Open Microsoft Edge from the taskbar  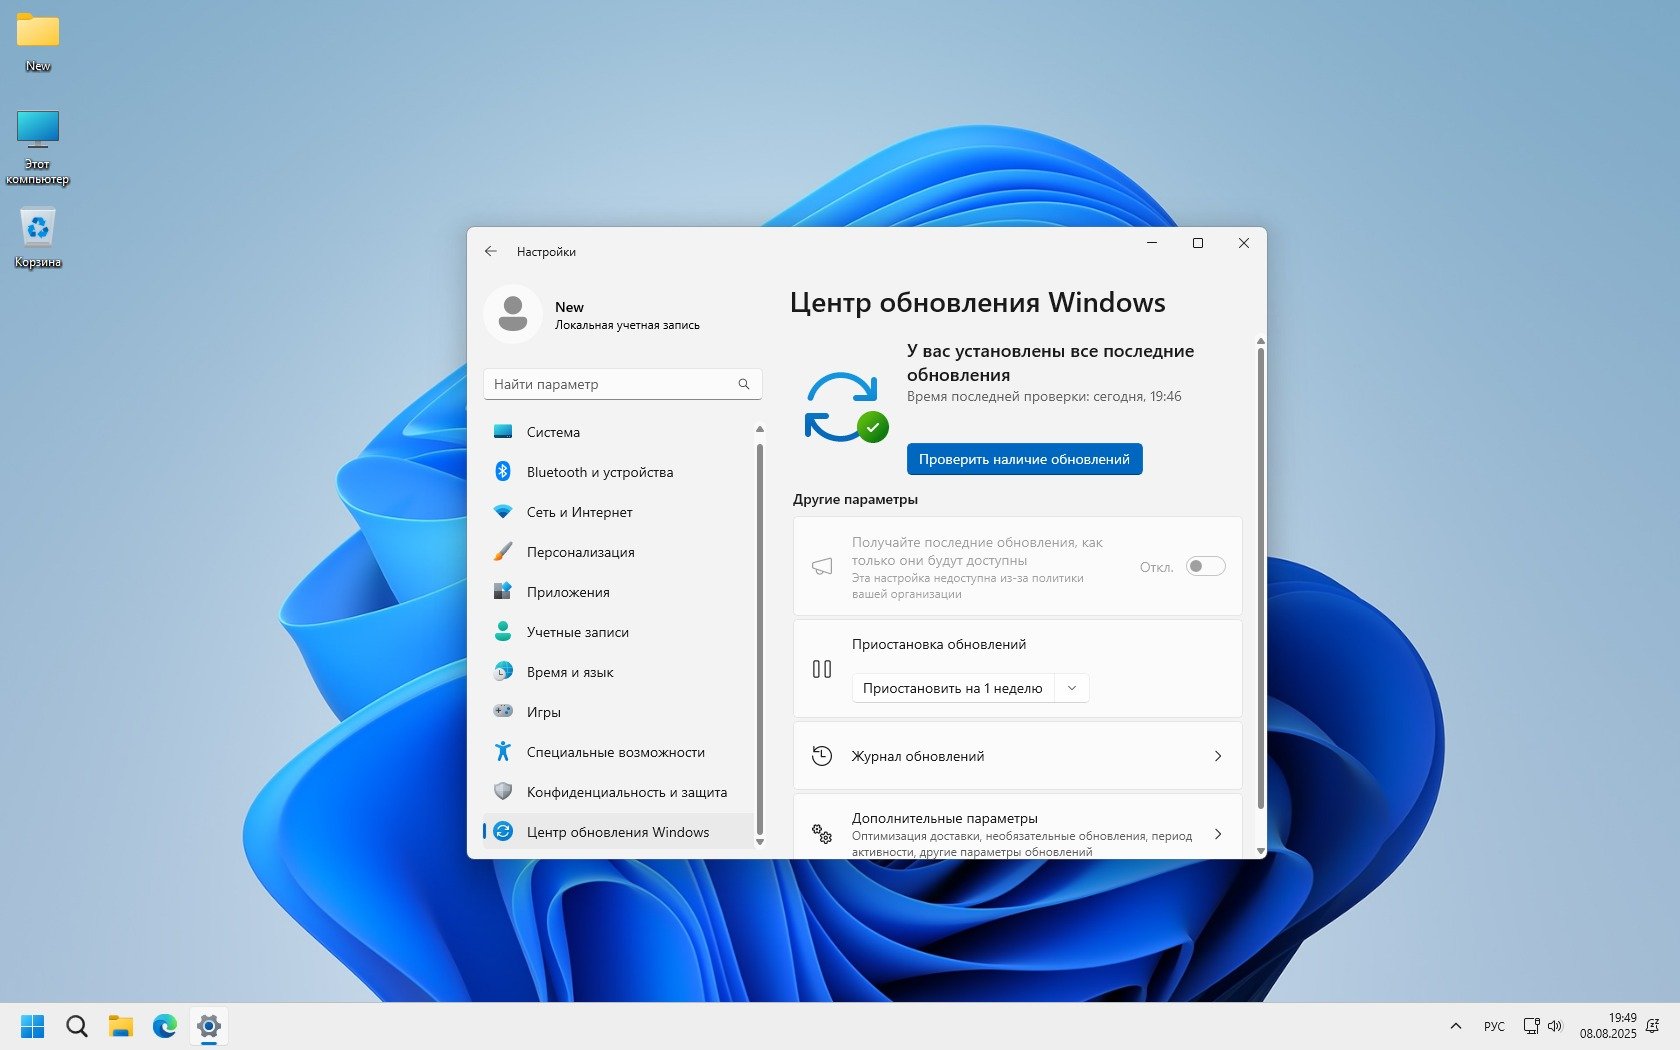point(165,1026)
